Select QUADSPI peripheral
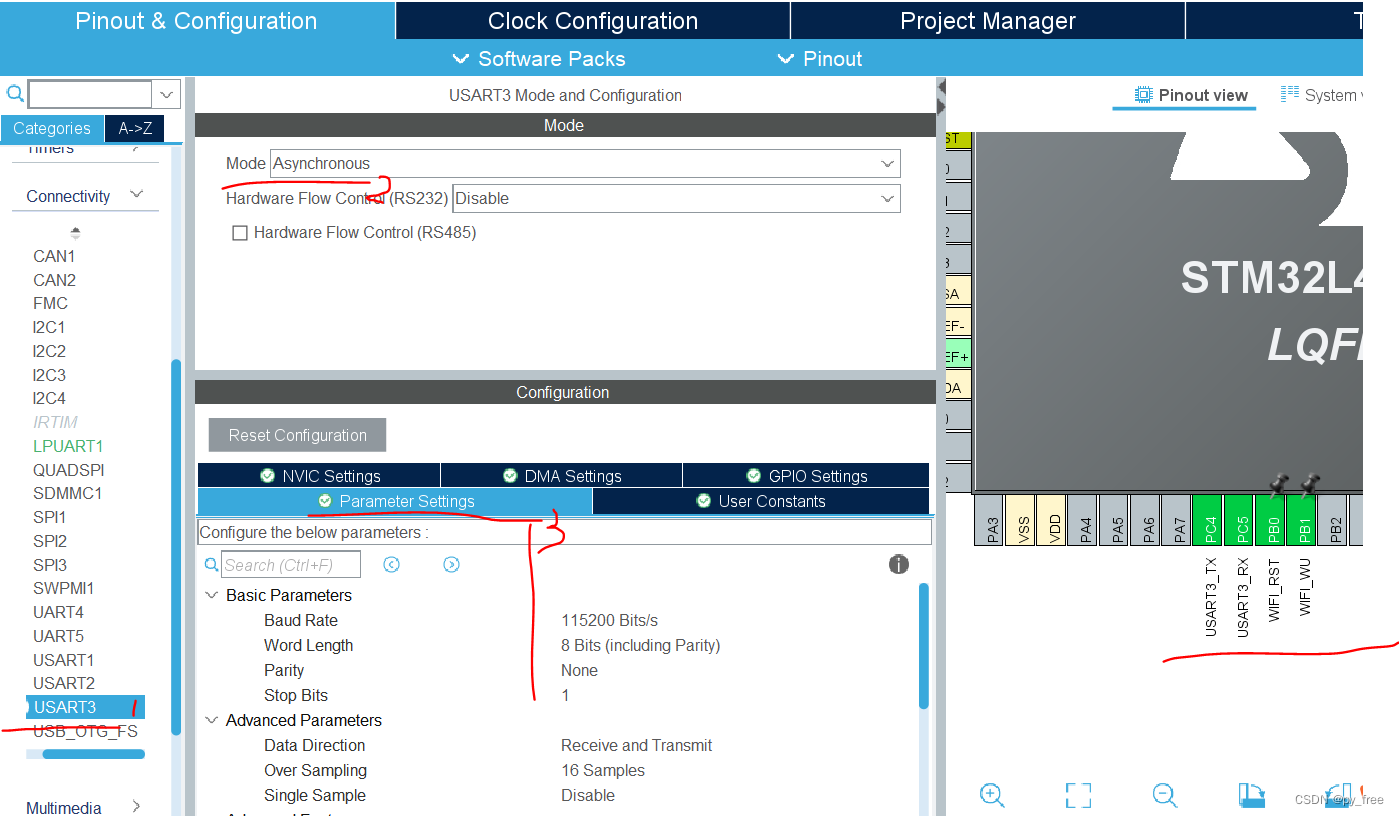1399x816 pixels. pos(68,470)
